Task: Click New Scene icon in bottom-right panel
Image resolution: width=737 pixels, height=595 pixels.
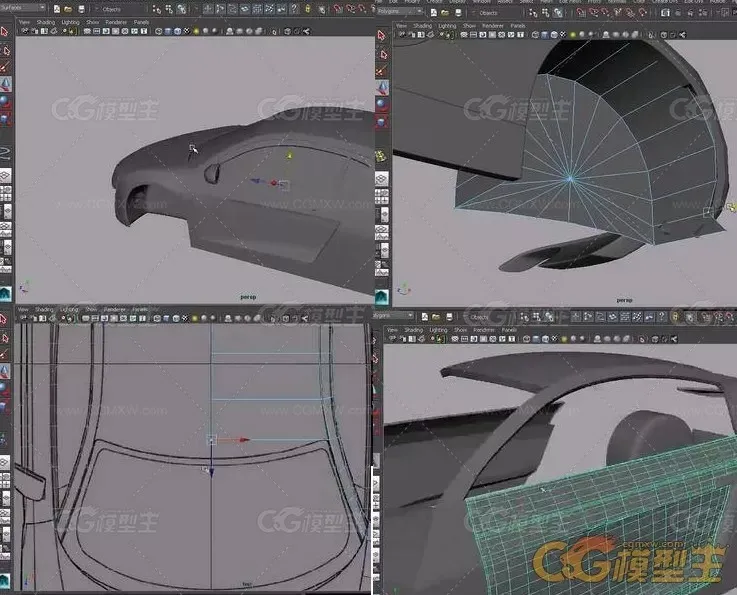Action: (424, 317)
